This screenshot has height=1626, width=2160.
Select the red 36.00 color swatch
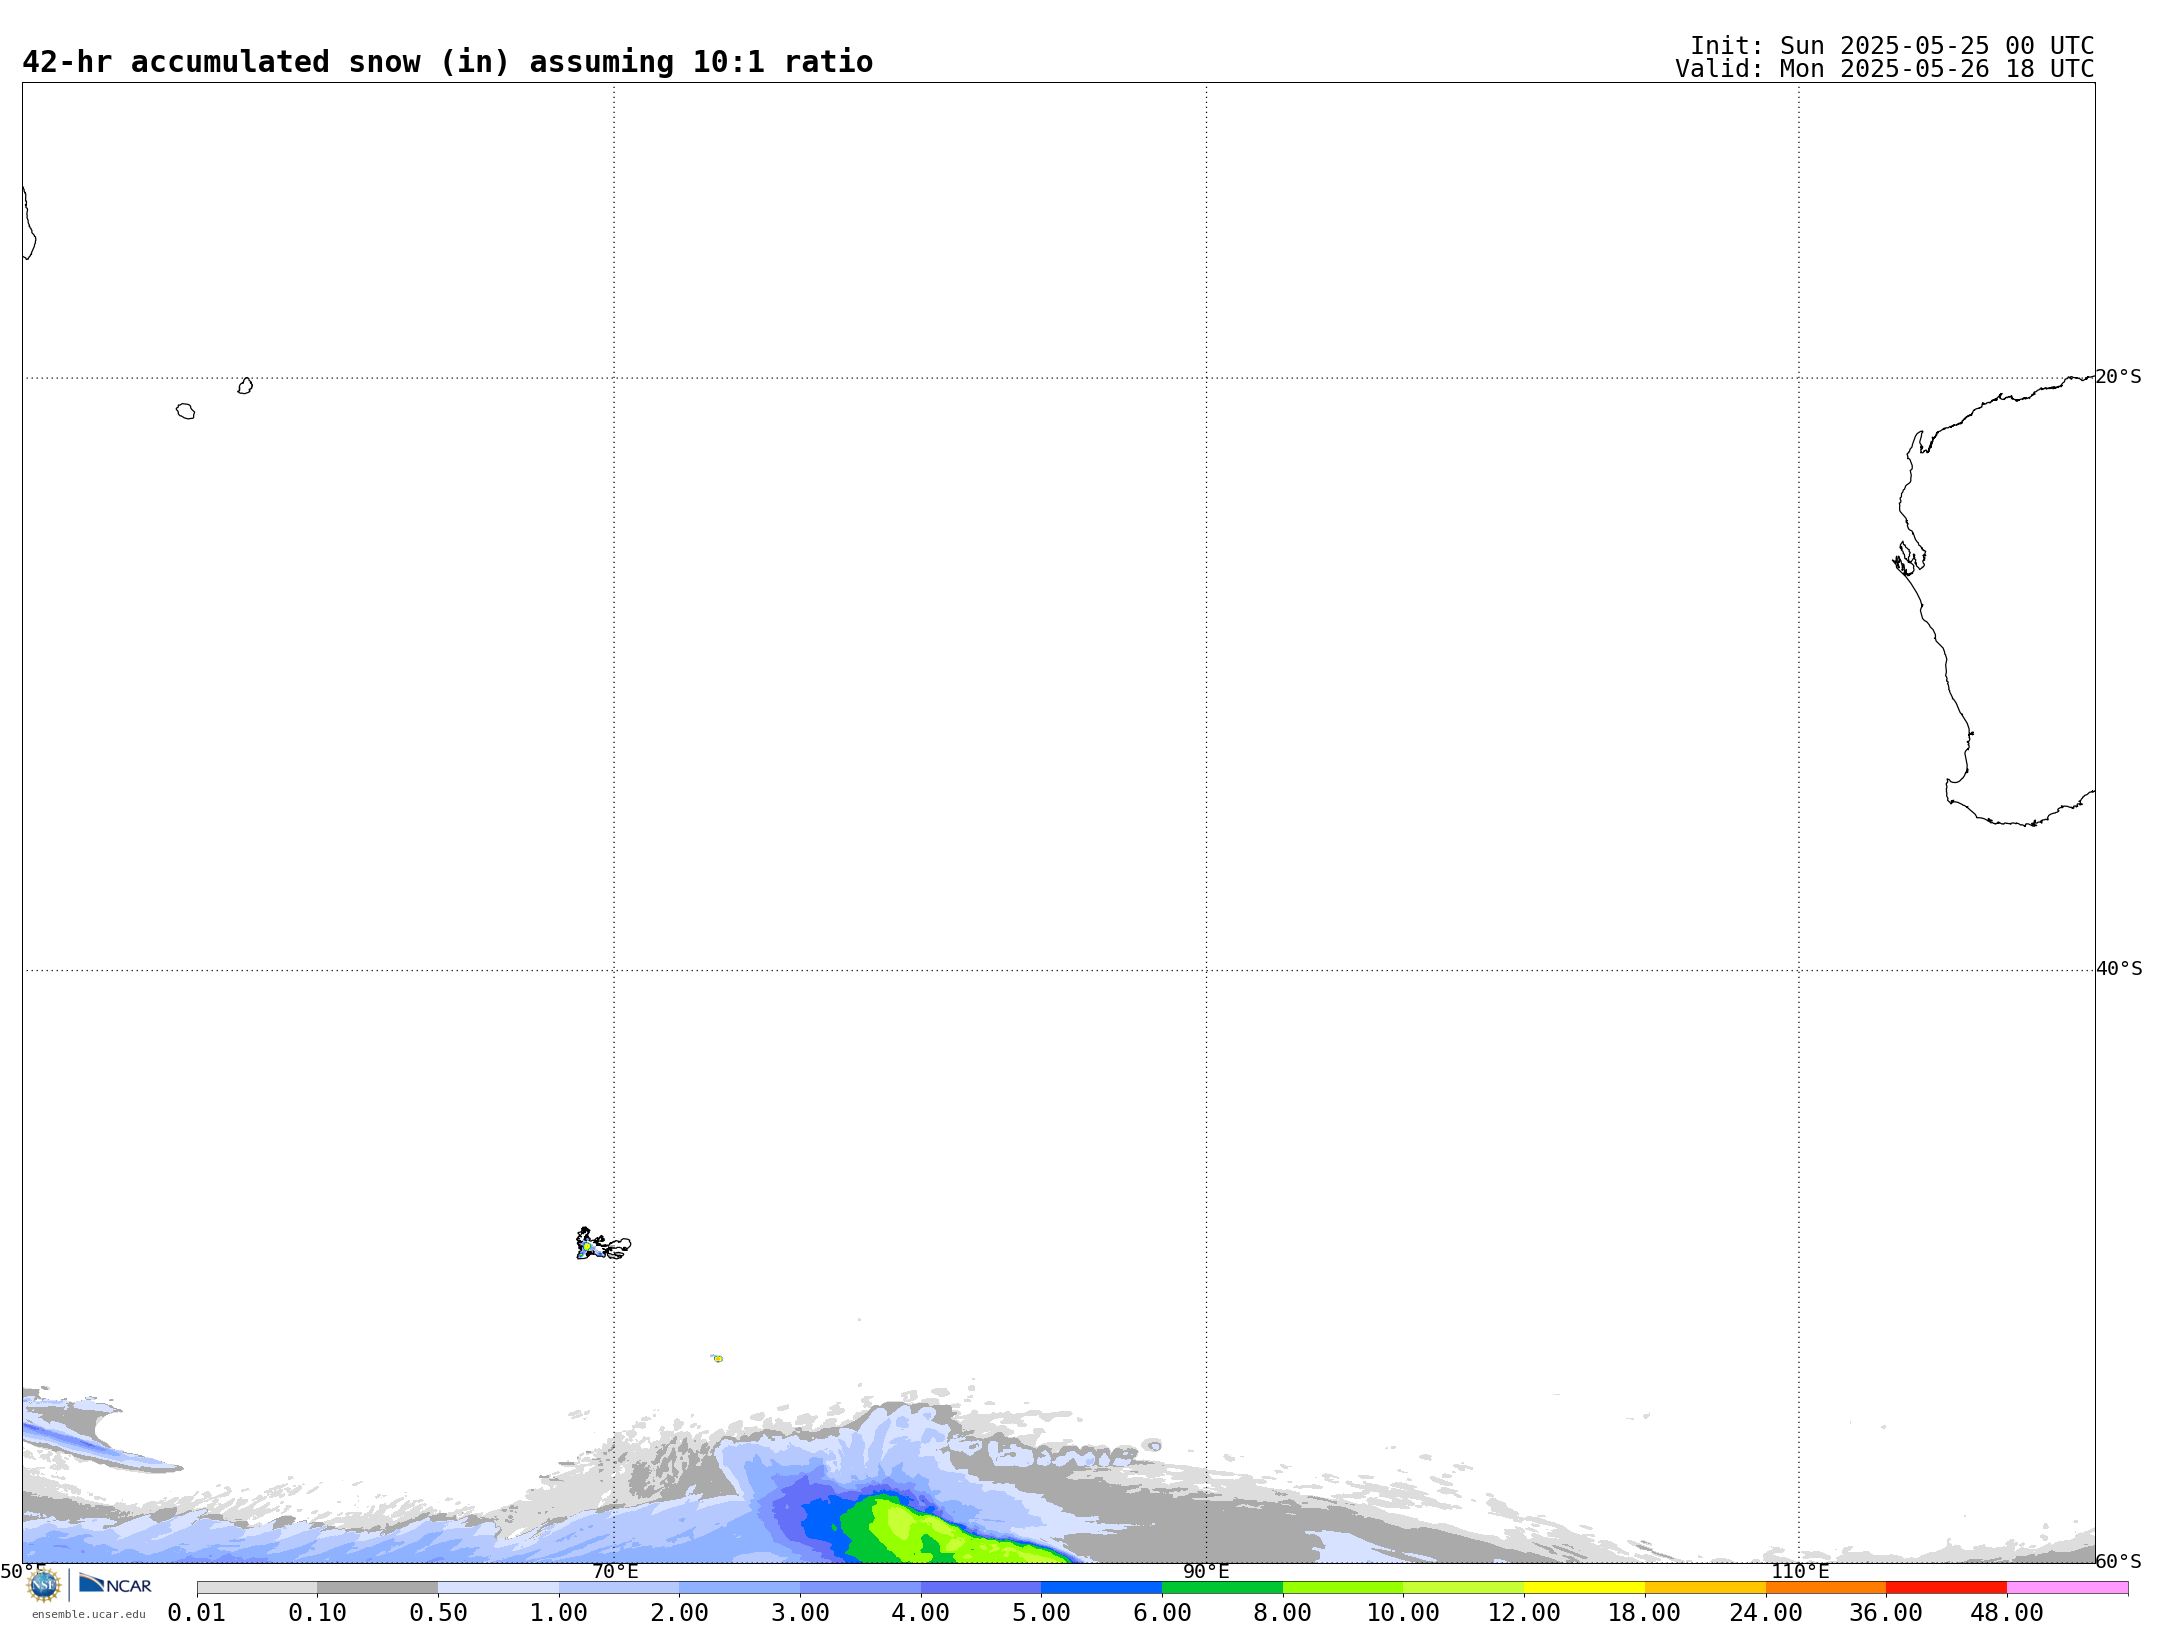(x=1946, y=1588)
